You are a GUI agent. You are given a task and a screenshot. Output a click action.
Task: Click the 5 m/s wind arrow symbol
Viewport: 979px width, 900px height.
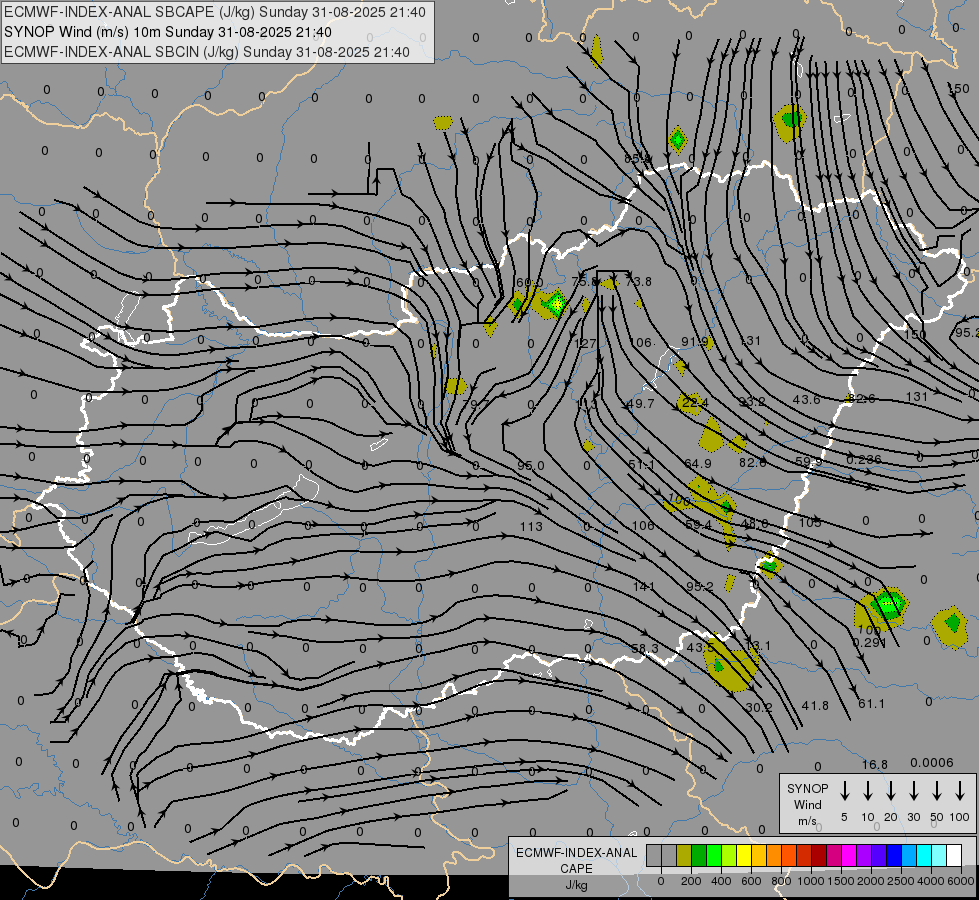coord(844,791)
